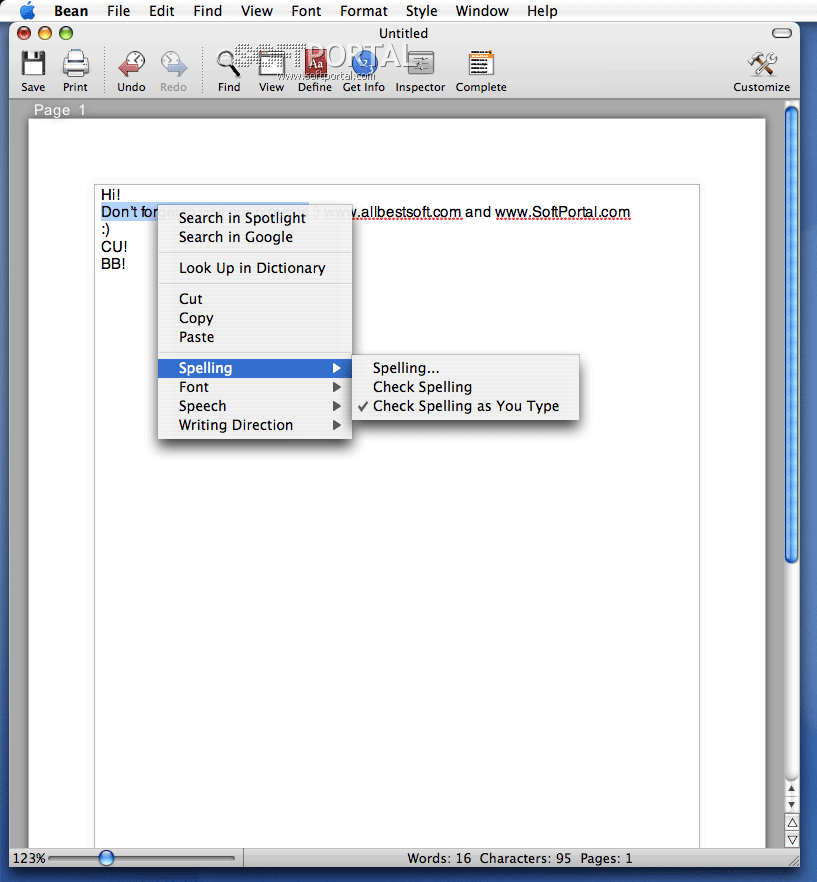This screenshot has width=817, height=882.
Task: Open the View menu in the menu bar
Action: click(x=257, y=11)
